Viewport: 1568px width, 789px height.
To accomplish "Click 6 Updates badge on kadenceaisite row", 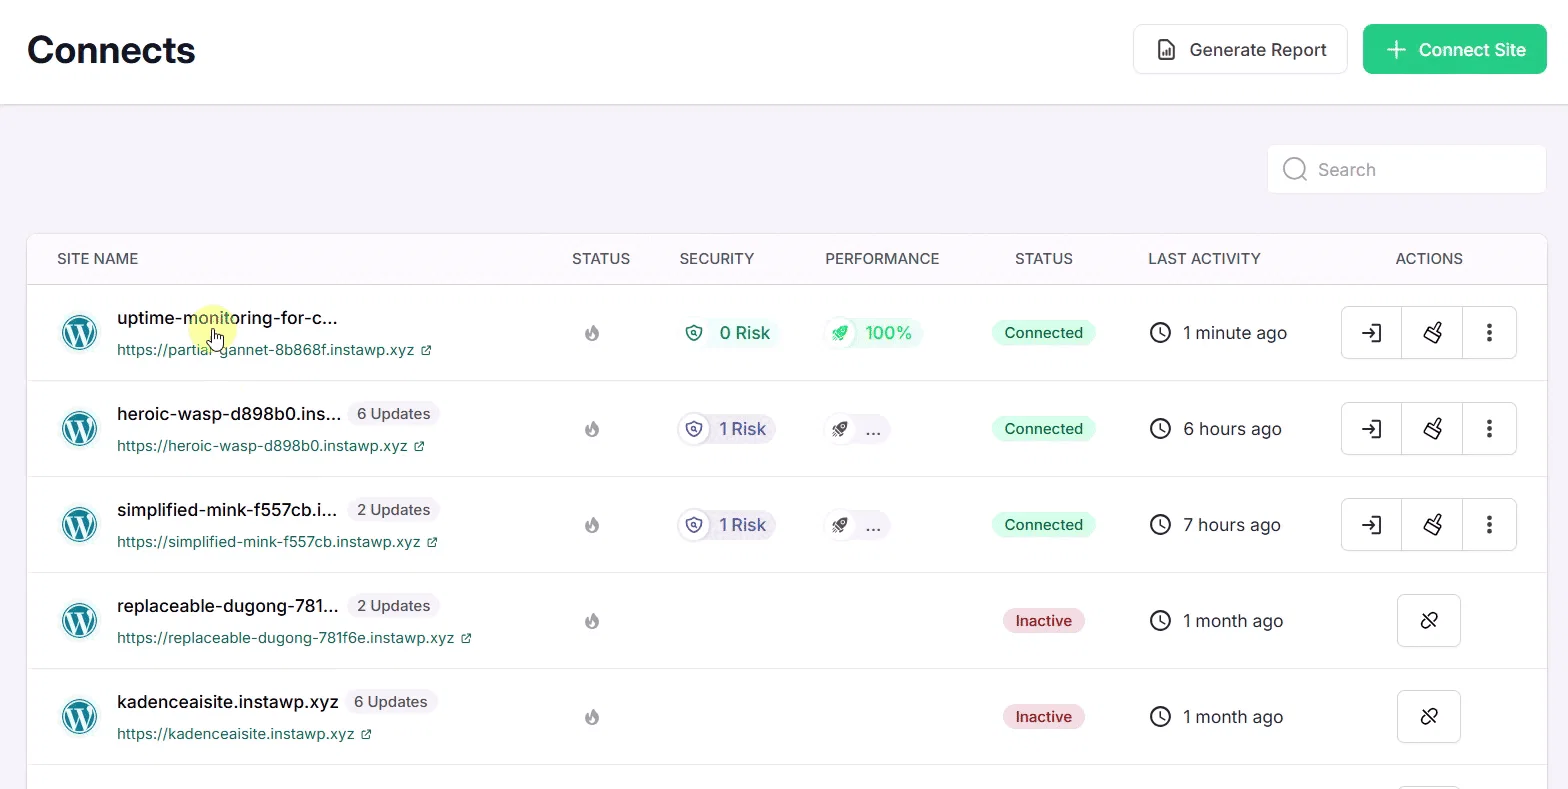I will tap(391, 702).
